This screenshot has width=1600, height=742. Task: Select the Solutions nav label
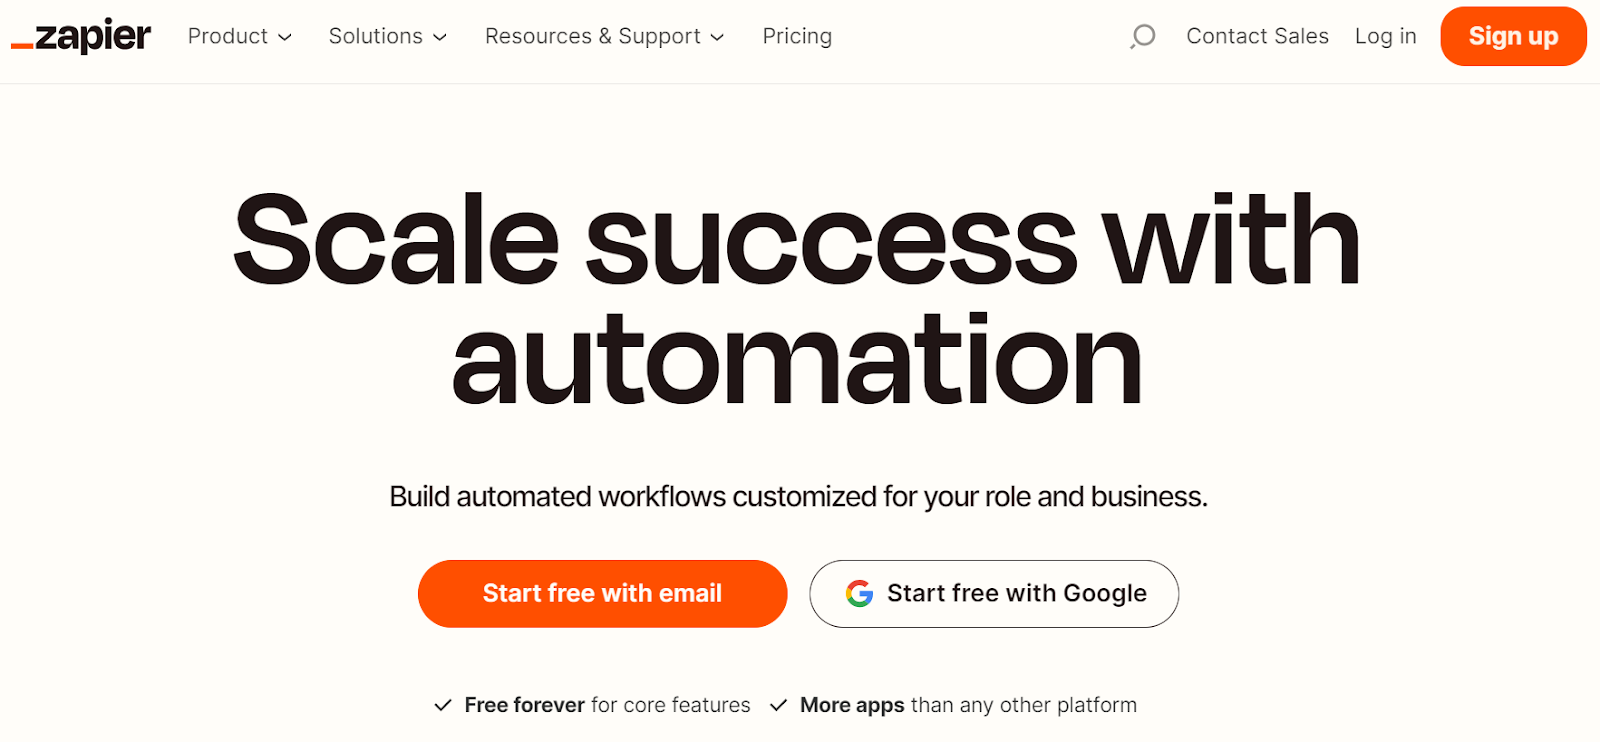point(376,36)
